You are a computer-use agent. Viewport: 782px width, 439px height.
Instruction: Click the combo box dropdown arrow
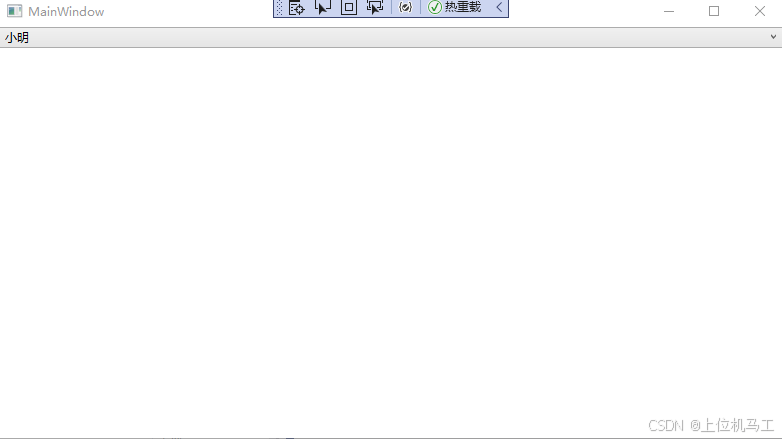click(773, 37)
